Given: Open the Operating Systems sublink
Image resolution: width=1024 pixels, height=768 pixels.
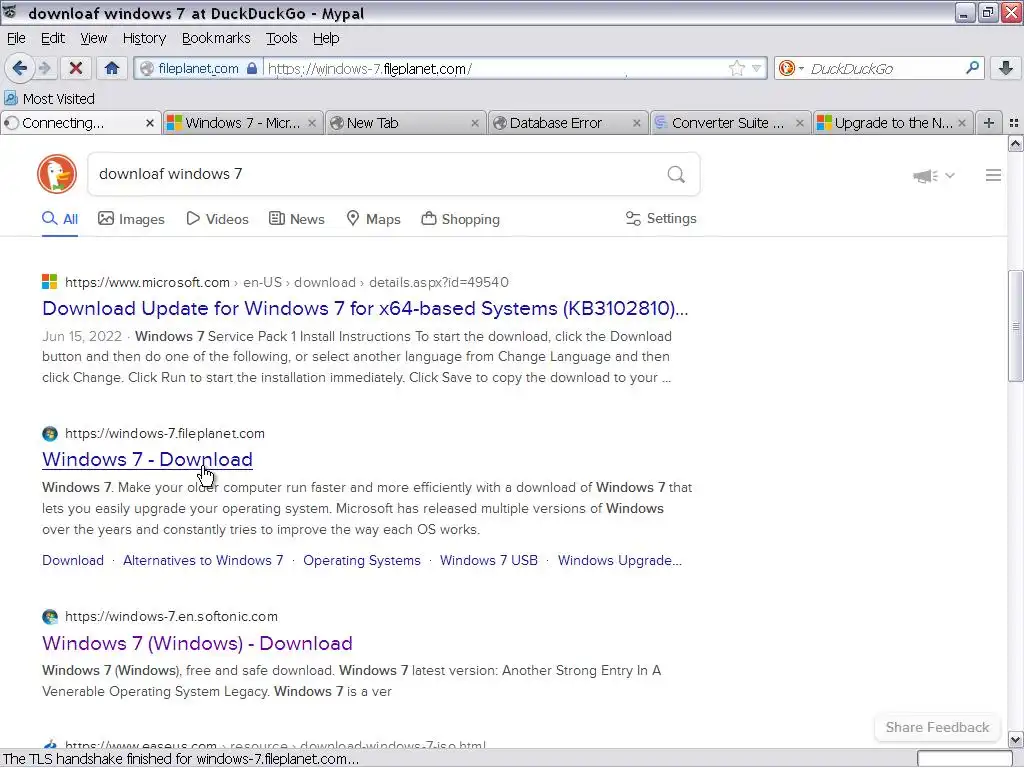Looking at the screenshot, I should (362, 560).
